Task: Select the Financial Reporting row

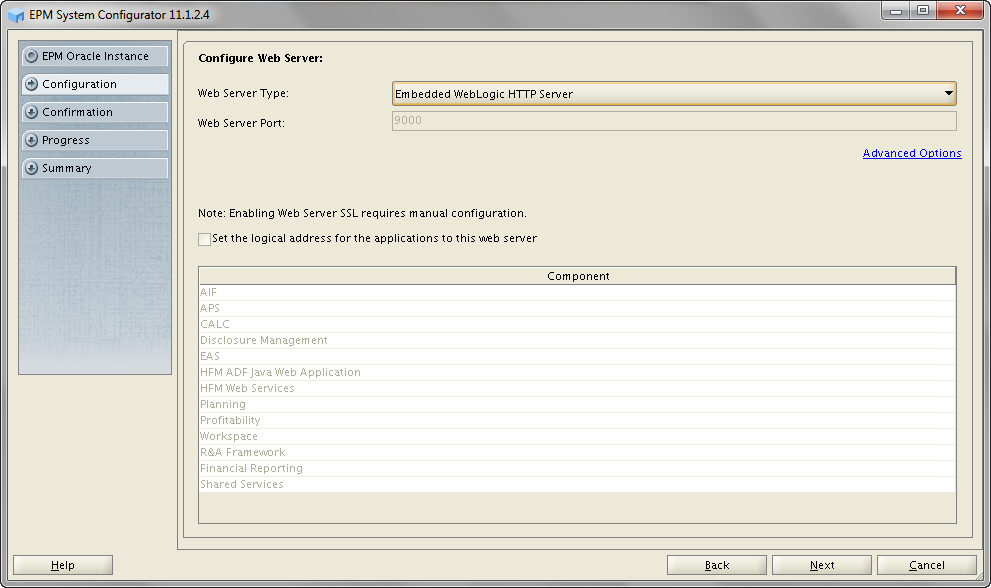Action: [577, 469]
